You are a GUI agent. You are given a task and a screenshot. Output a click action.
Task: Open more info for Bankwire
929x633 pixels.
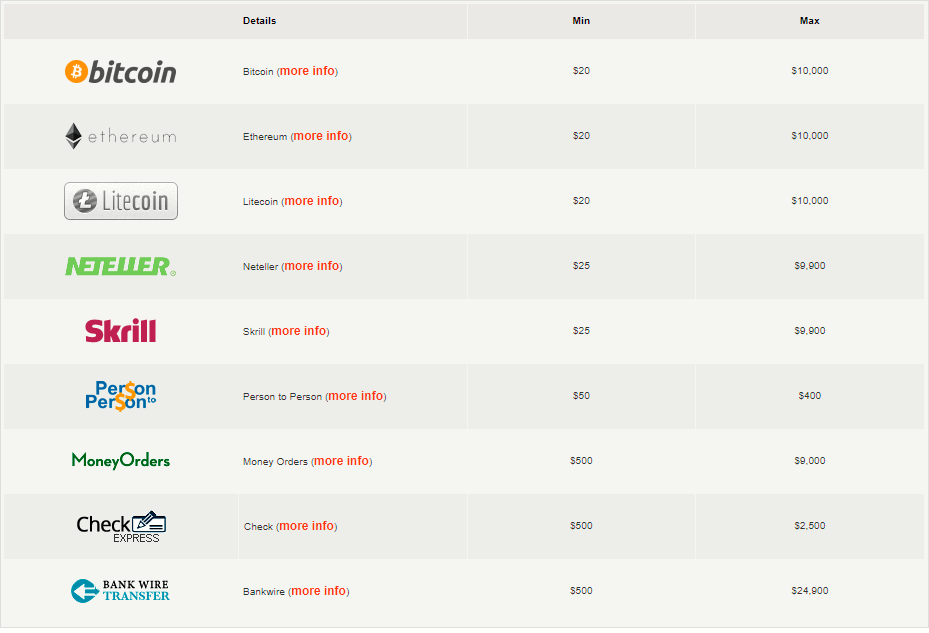318,591
